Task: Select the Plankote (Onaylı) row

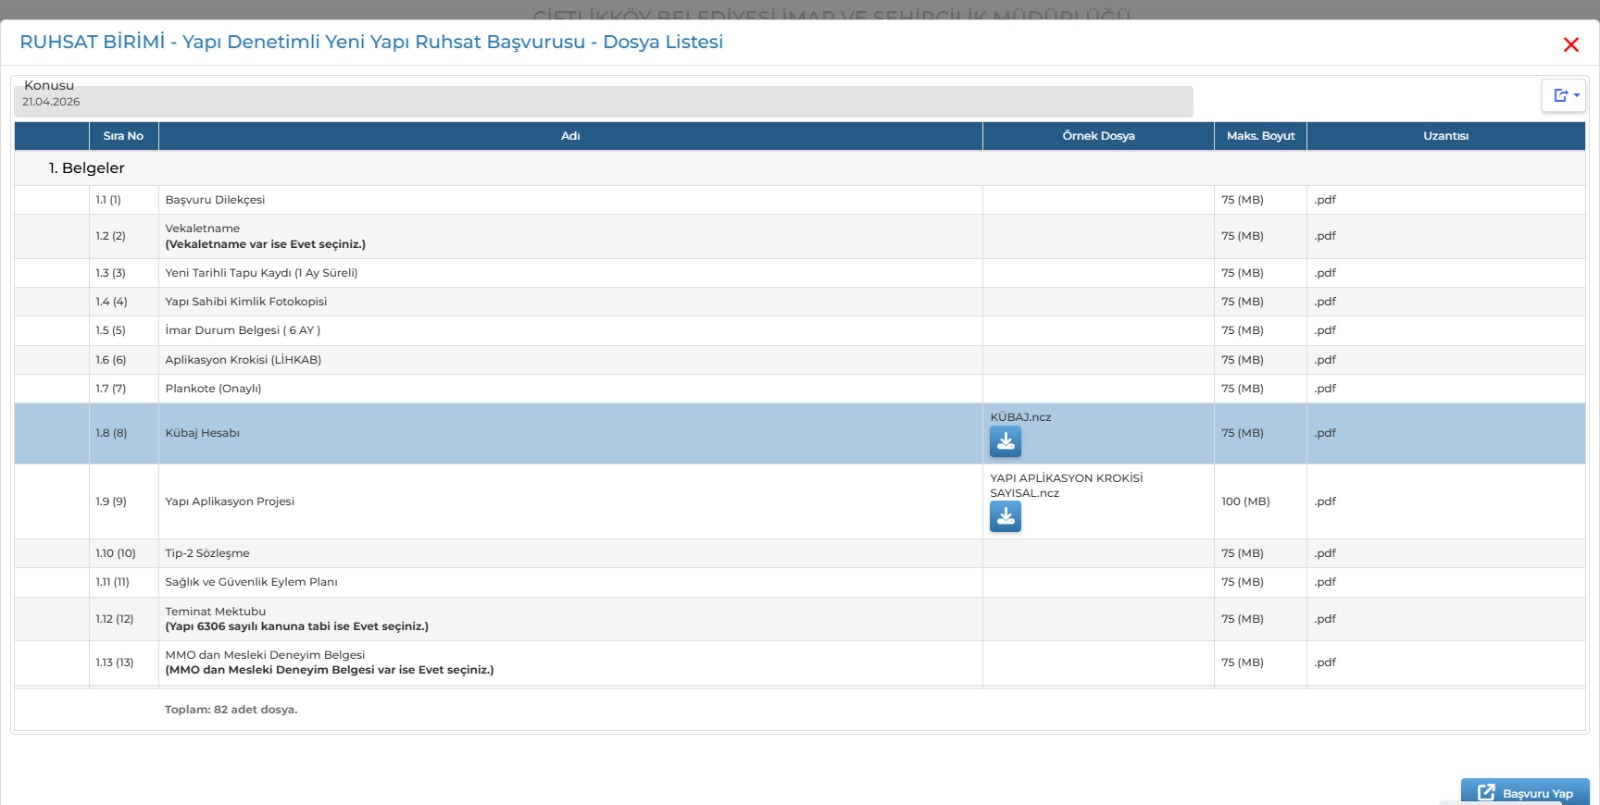Action: click(800, 389)
